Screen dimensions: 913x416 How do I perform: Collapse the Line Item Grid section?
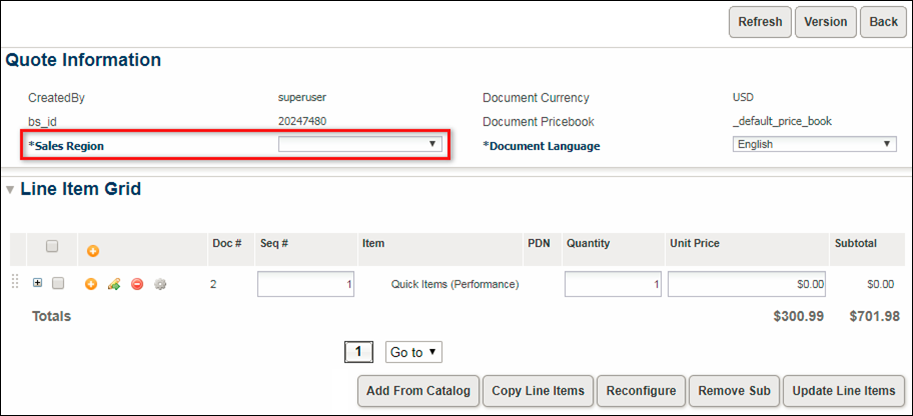(x=10, y=190)
